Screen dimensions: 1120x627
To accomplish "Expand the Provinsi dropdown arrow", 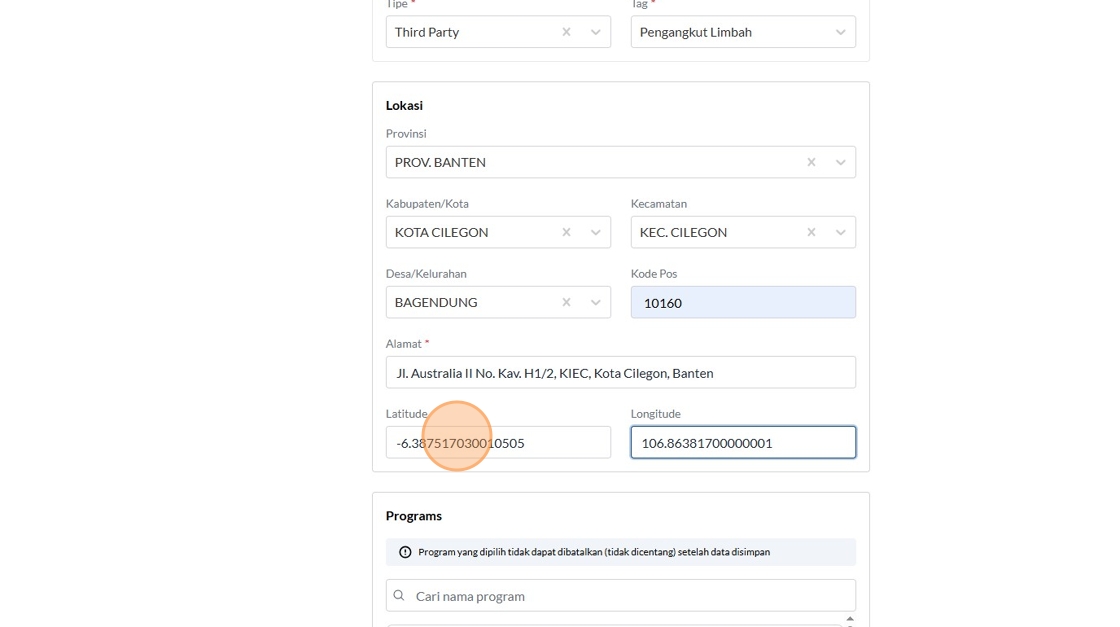I will click(x=841, y=162).
